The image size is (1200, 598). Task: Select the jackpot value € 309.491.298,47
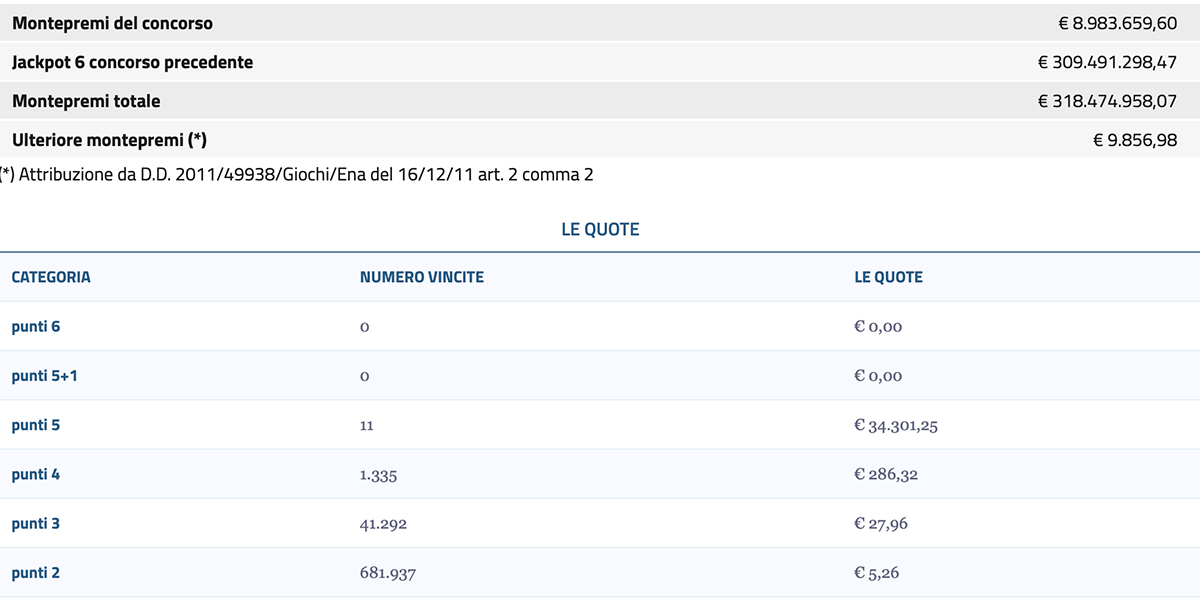click(x=1108, y=62)
